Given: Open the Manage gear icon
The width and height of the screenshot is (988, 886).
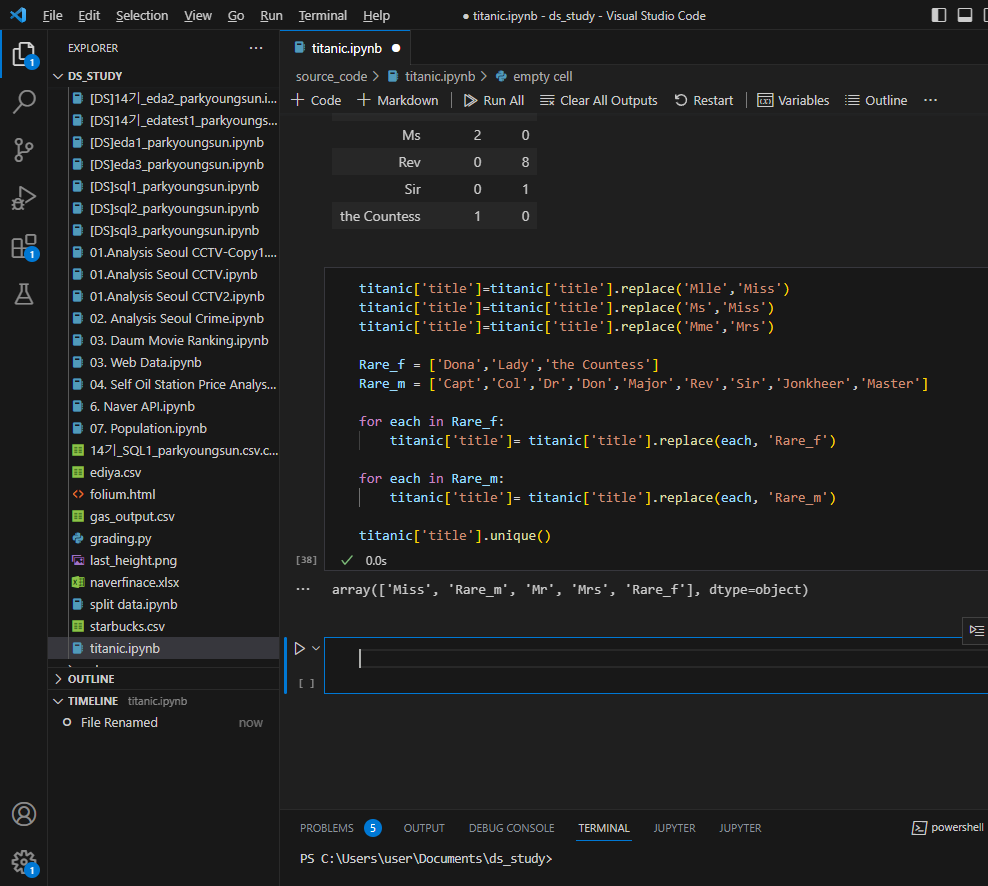Looking at the screenshot, I should (24, 862).
